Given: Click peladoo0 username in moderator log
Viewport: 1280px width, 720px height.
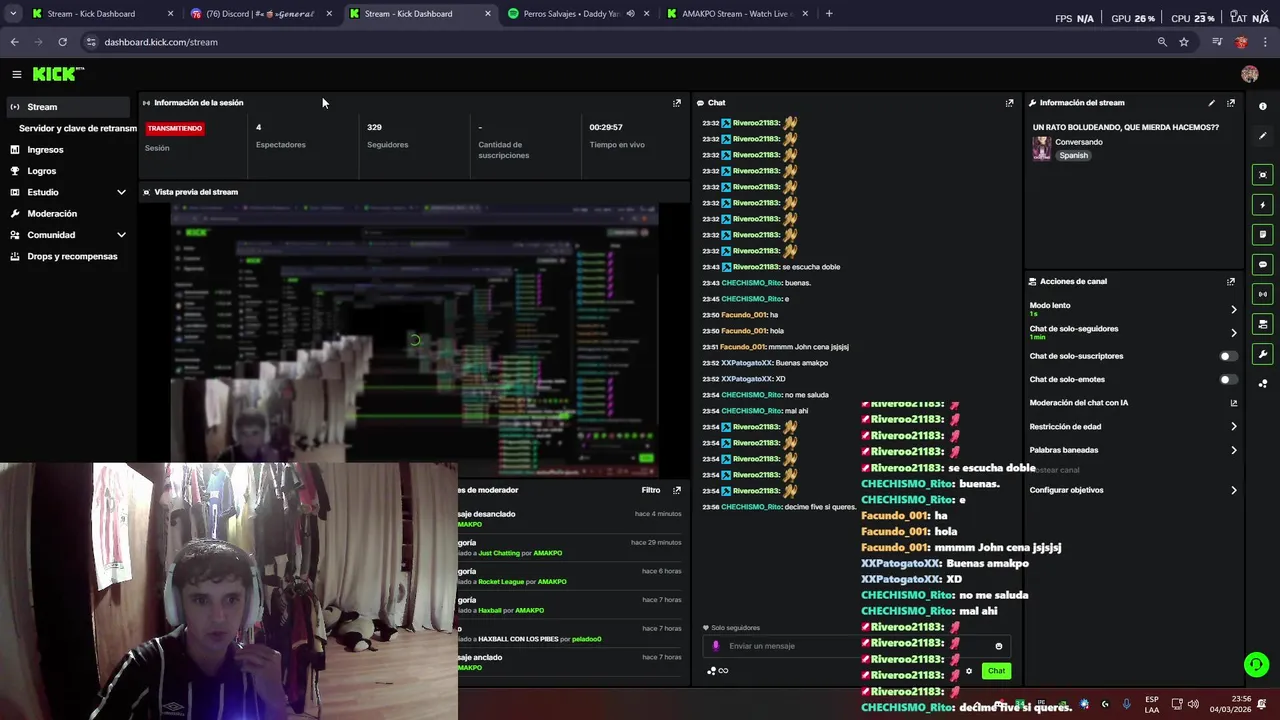Looking at the screenshot, I should point(586,639).
